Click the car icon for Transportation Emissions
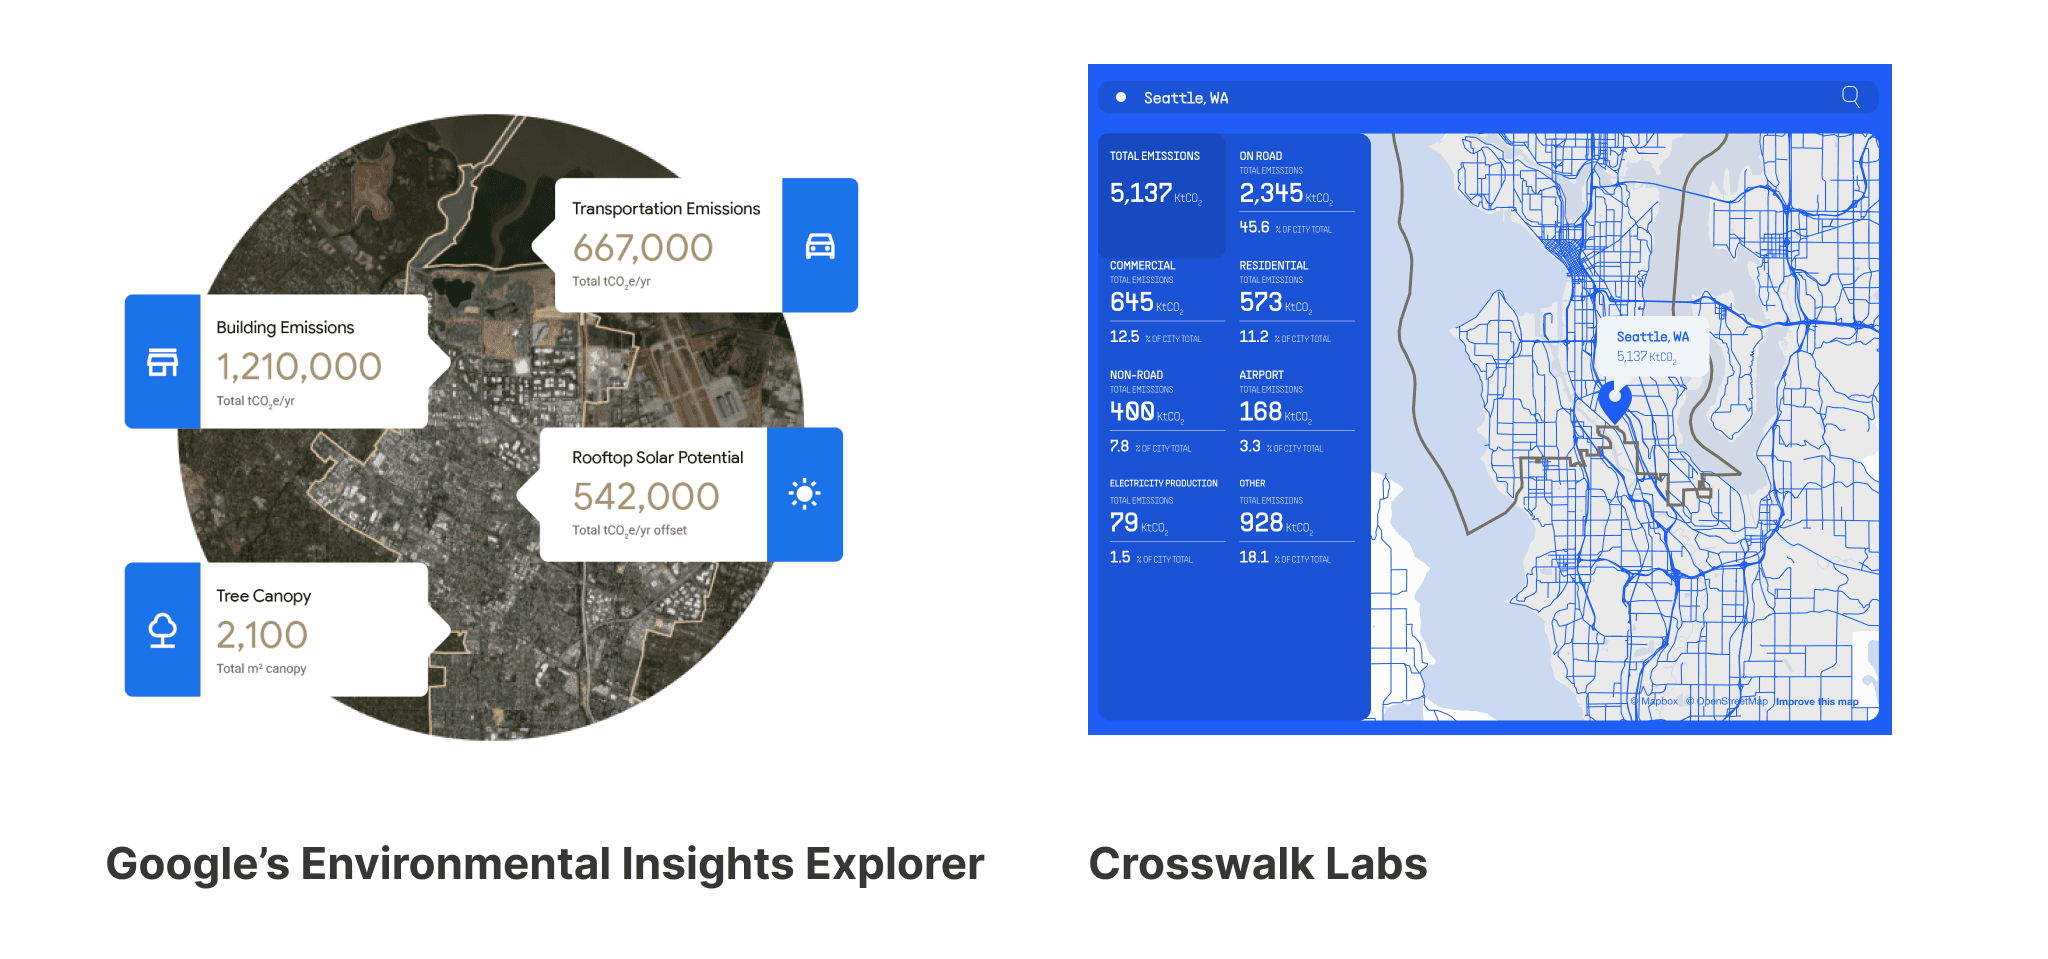This screenshot has width=2048, height=959. coord(819,245)
